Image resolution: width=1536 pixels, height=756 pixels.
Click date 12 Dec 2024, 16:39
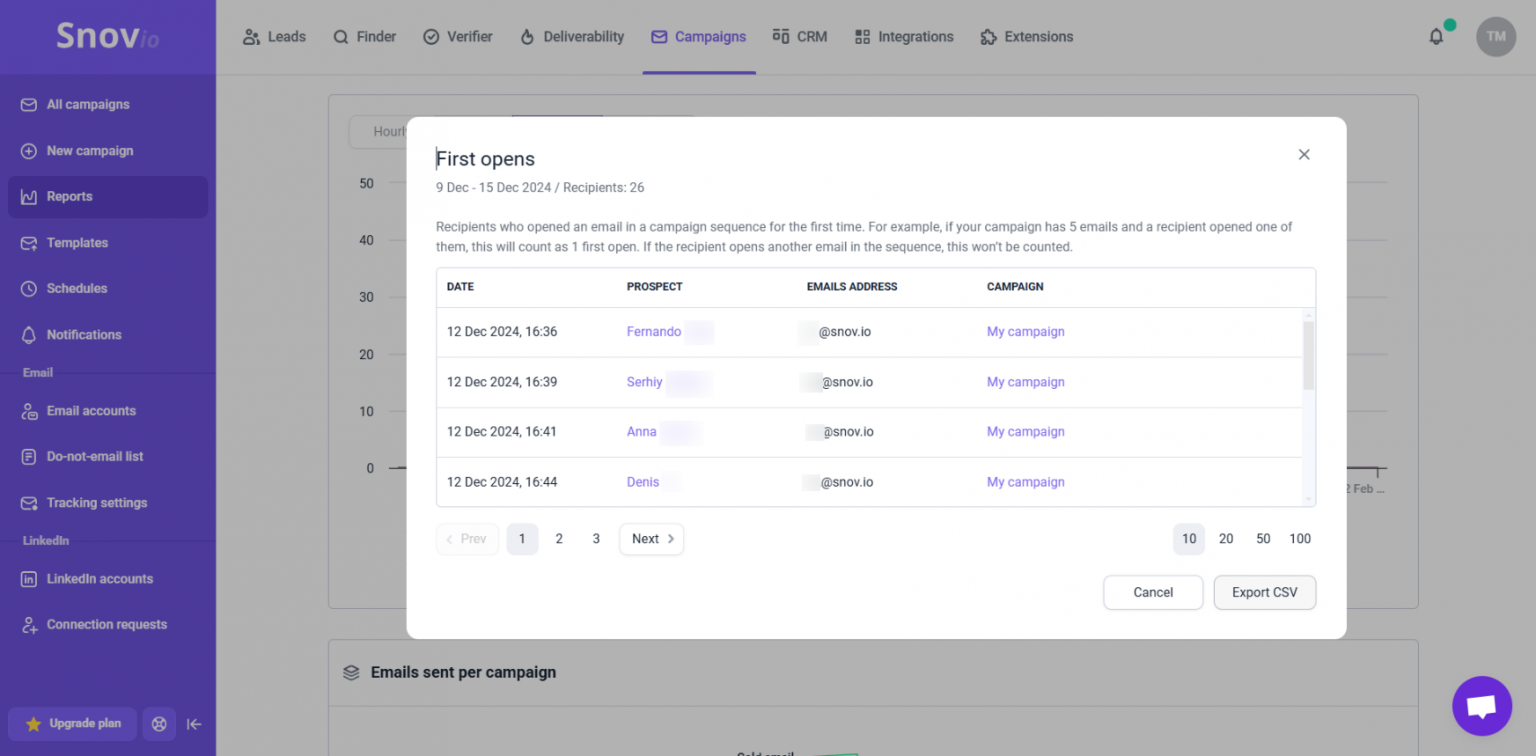502,382
